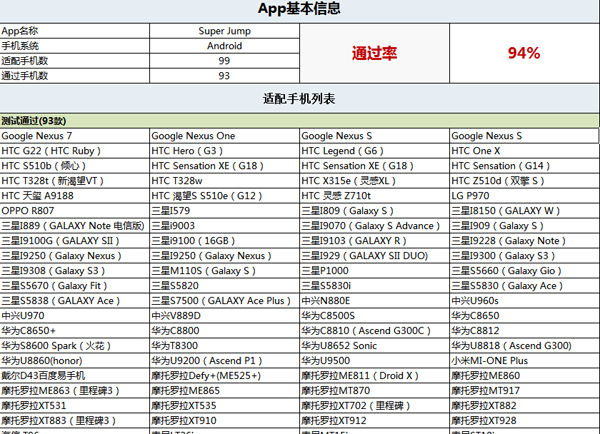The height and width of the screenshot is (434, 600).
Task: Click the "HTC S510b ( 倾心 )" cell
Action: coord(75,166)
